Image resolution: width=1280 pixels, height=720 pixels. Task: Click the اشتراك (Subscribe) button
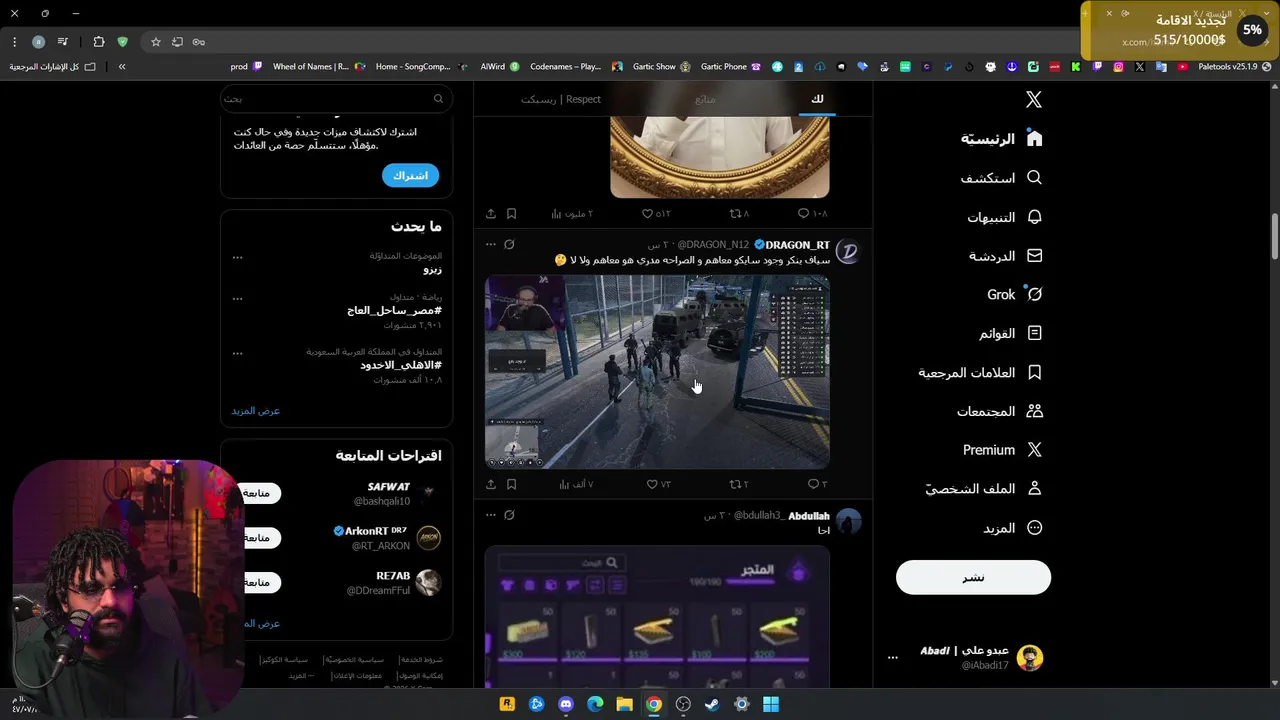tap(410, 175)
